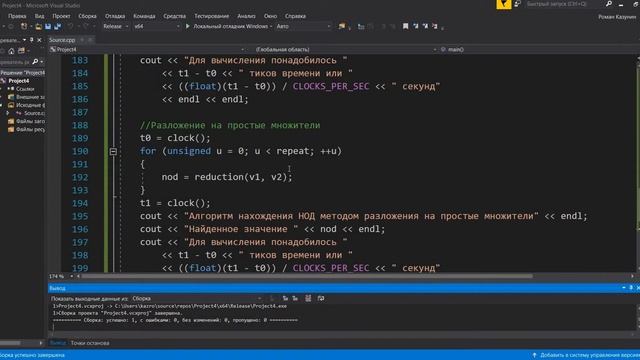Open the Project4 scope dropdown
This screenshot has height=360, width=640.
pos(147,49)
